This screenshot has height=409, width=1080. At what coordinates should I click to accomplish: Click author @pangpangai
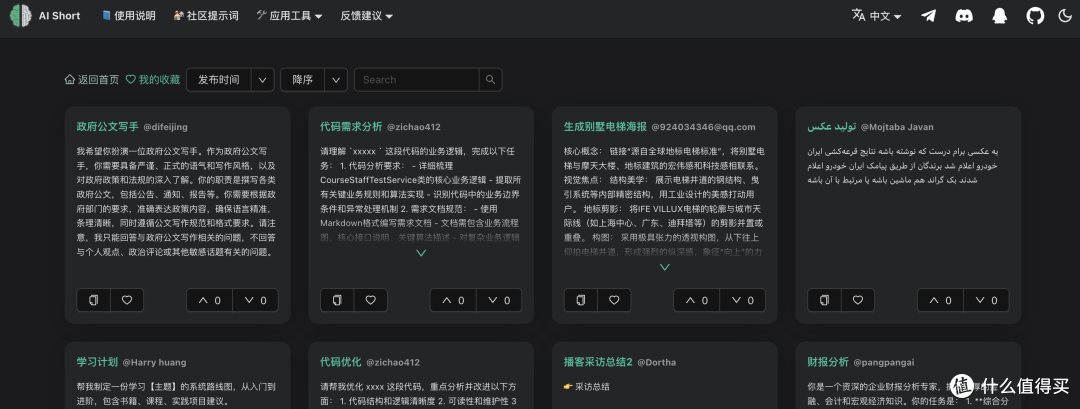click(x=882, y=362)
